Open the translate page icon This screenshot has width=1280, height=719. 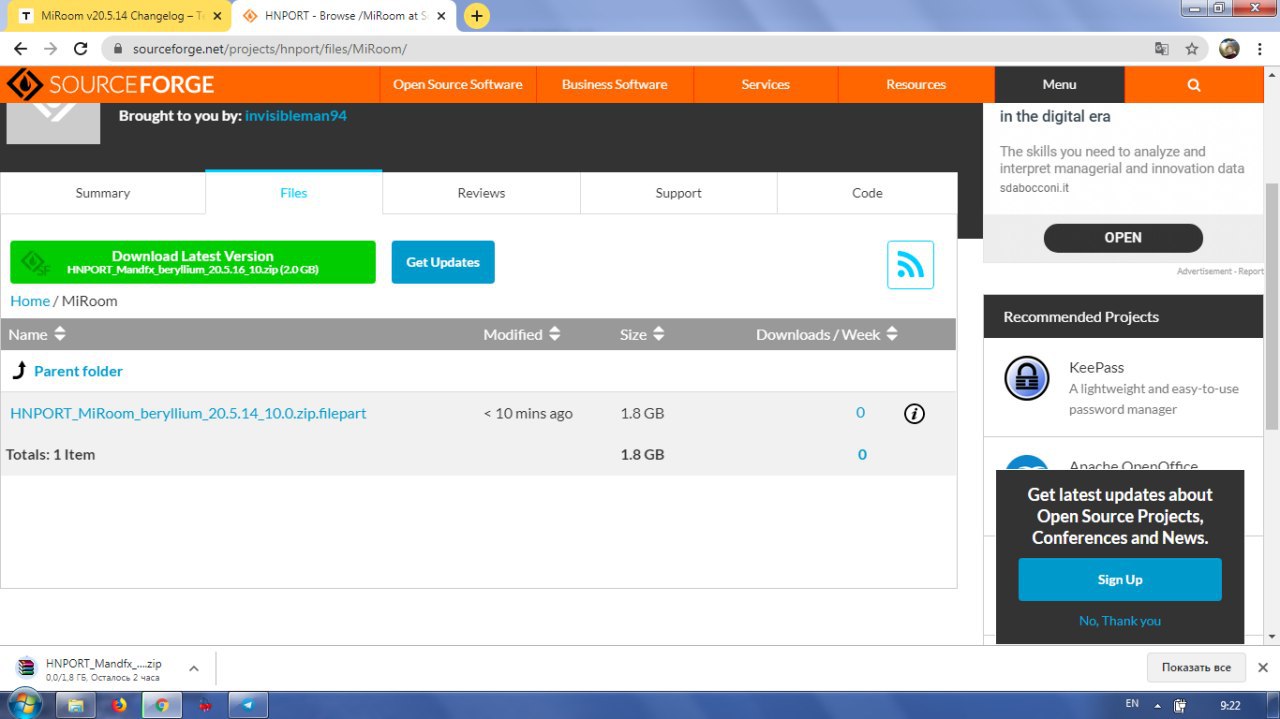1161,49
